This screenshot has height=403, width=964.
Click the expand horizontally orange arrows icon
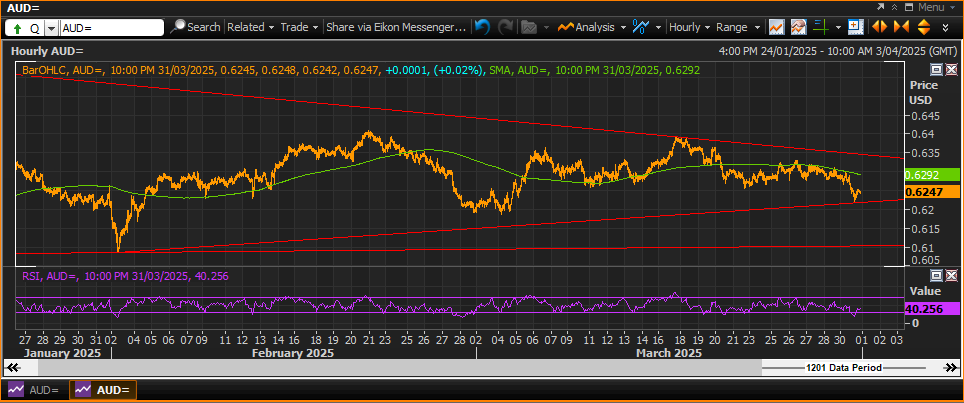point(880,27)
